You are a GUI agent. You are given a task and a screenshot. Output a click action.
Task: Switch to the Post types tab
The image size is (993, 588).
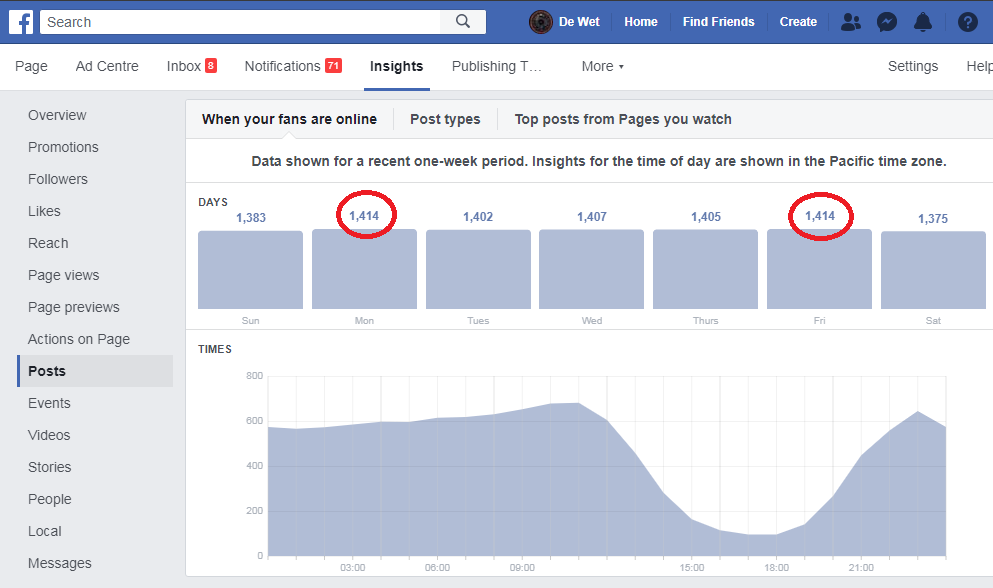pyautogui.click(x=445, y=119)
